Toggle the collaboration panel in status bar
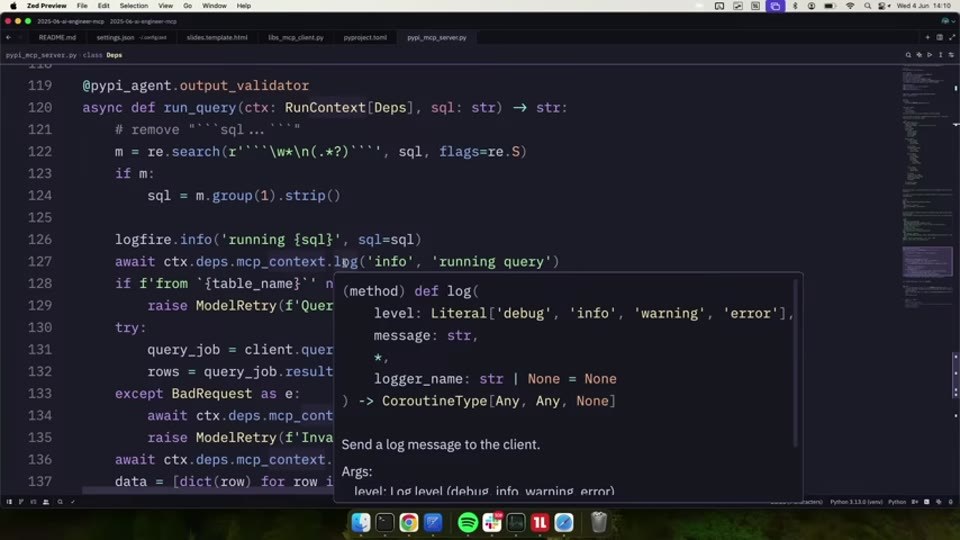Viewport: 960px width, 540px height. pos(46,502)
